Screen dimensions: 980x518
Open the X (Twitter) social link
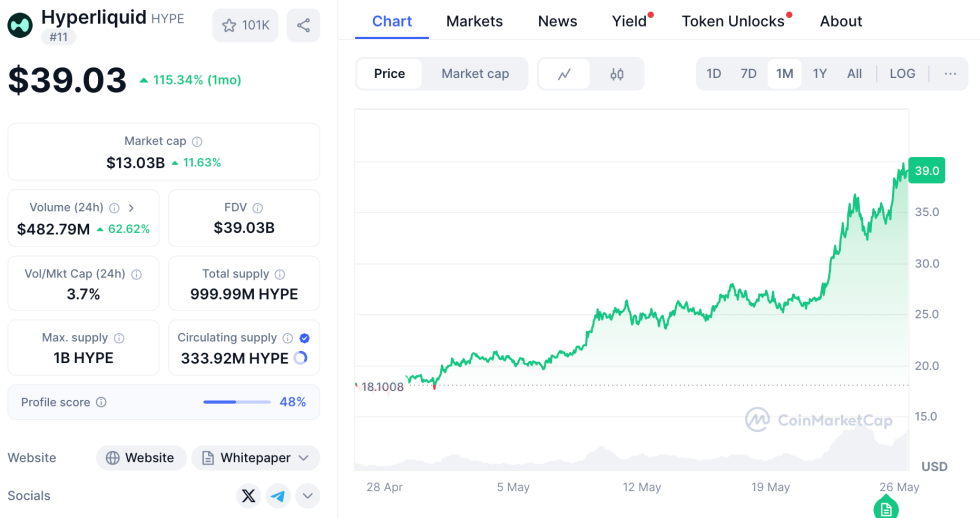click(248, 496)
